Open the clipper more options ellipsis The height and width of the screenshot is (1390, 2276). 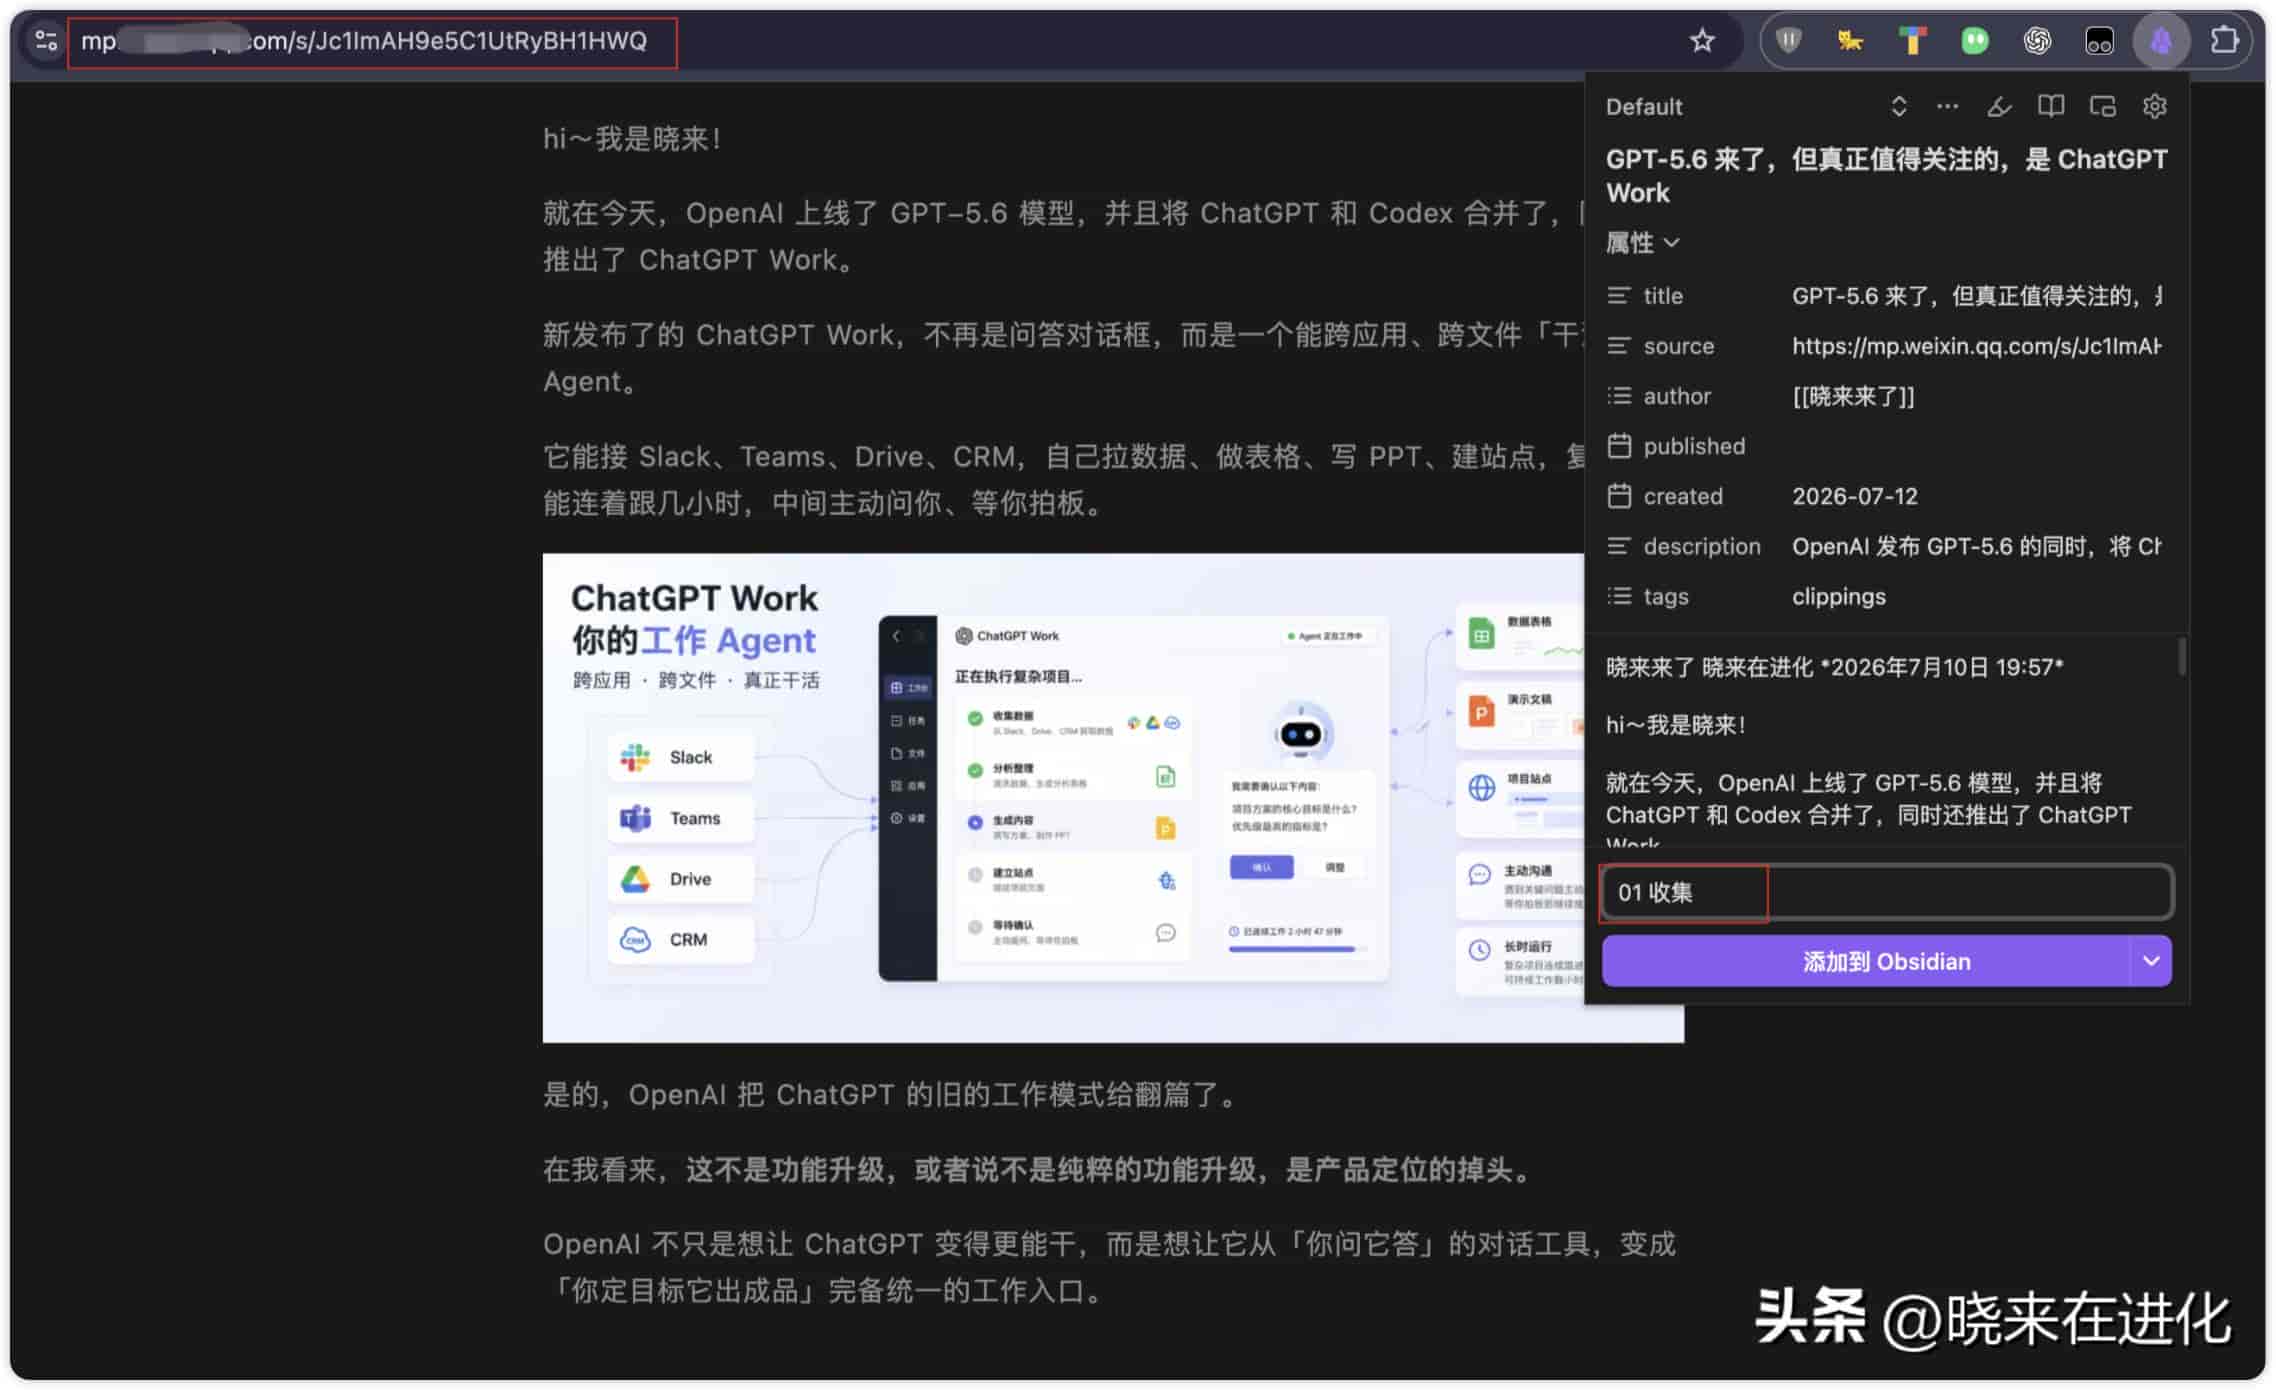[1947, 106]
